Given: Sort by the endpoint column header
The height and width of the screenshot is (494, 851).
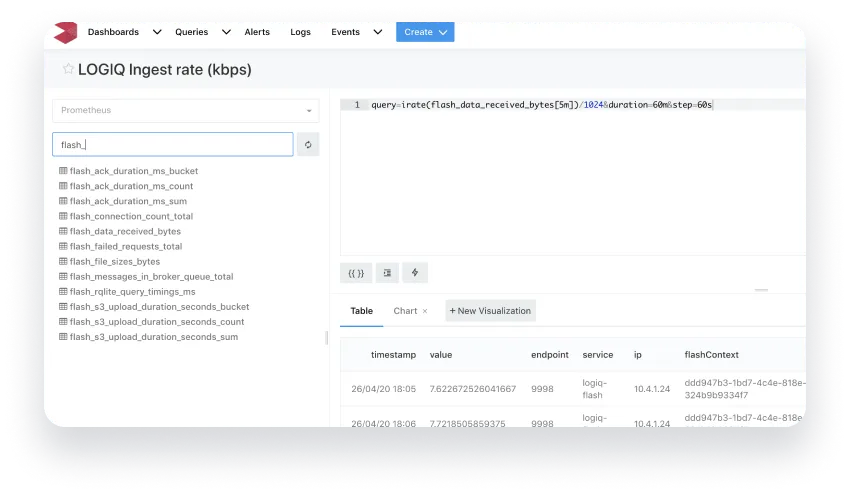Looking at the screenshot, I should pos(550,354).
